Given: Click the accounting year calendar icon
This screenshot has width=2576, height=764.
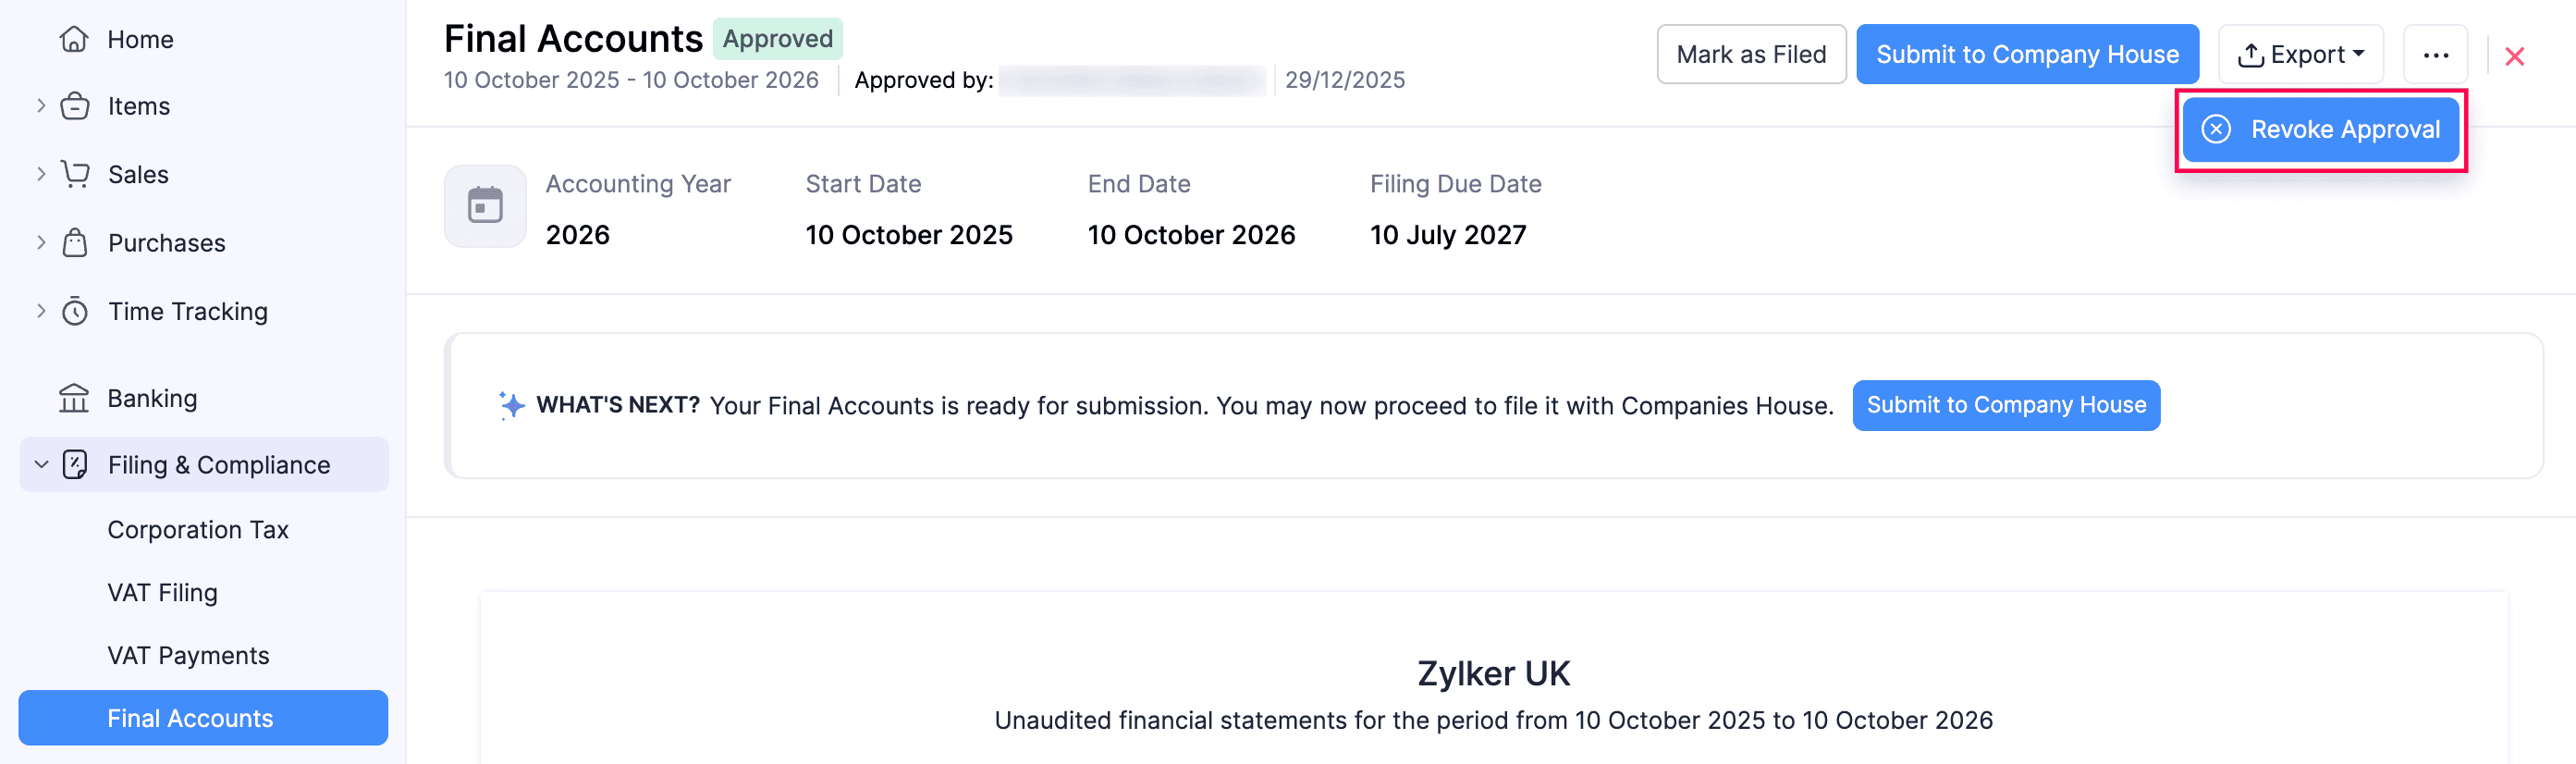Looking at the screenshot, I should pyautogui.click(x=485, y=206).
